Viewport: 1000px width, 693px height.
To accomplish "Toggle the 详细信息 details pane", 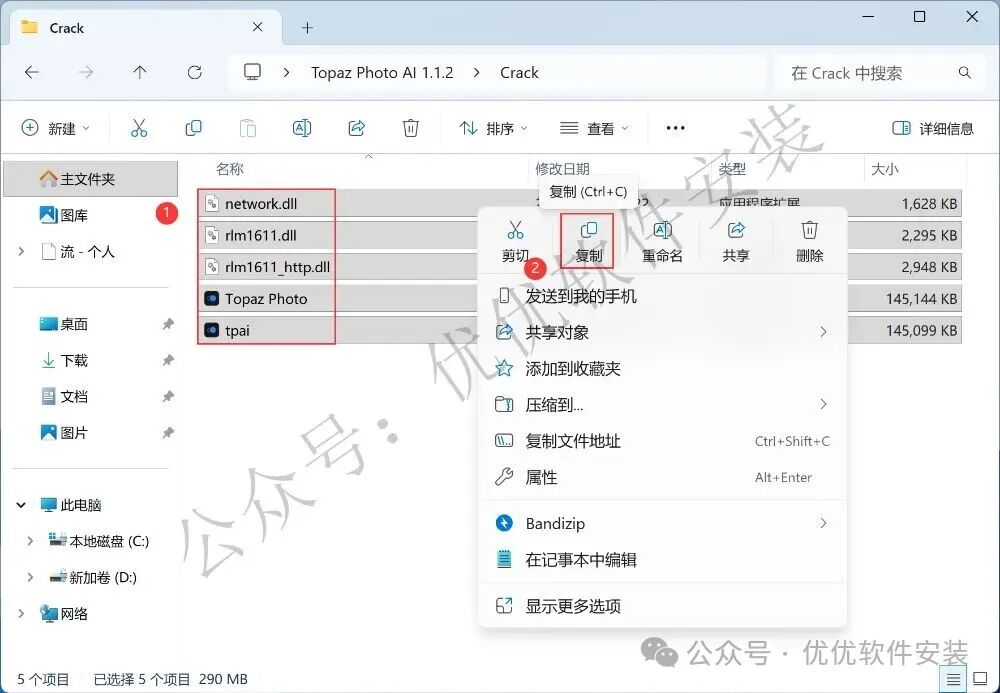I will click(x=932, y=128).
